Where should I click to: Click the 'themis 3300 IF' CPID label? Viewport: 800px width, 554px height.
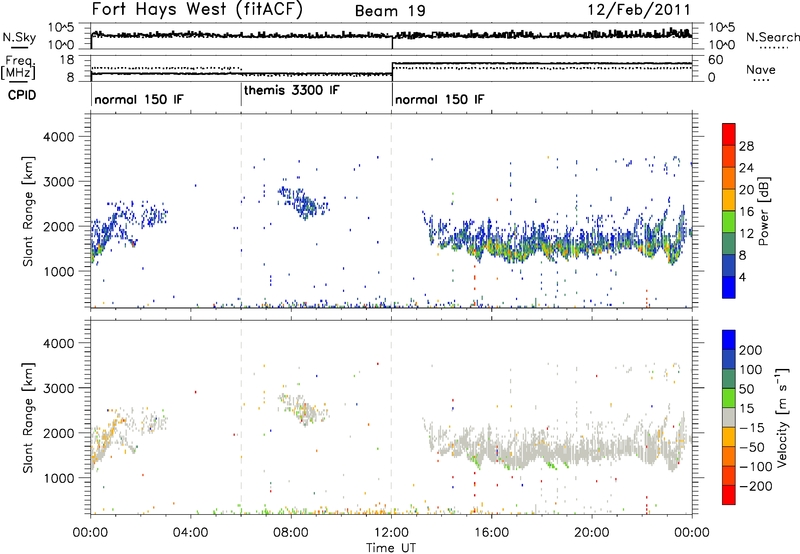point(291,90)
